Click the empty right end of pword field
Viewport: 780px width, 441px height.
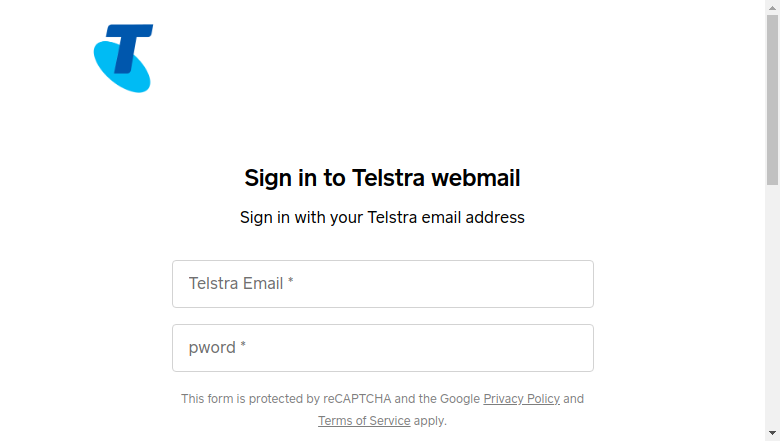pos(547,348)
